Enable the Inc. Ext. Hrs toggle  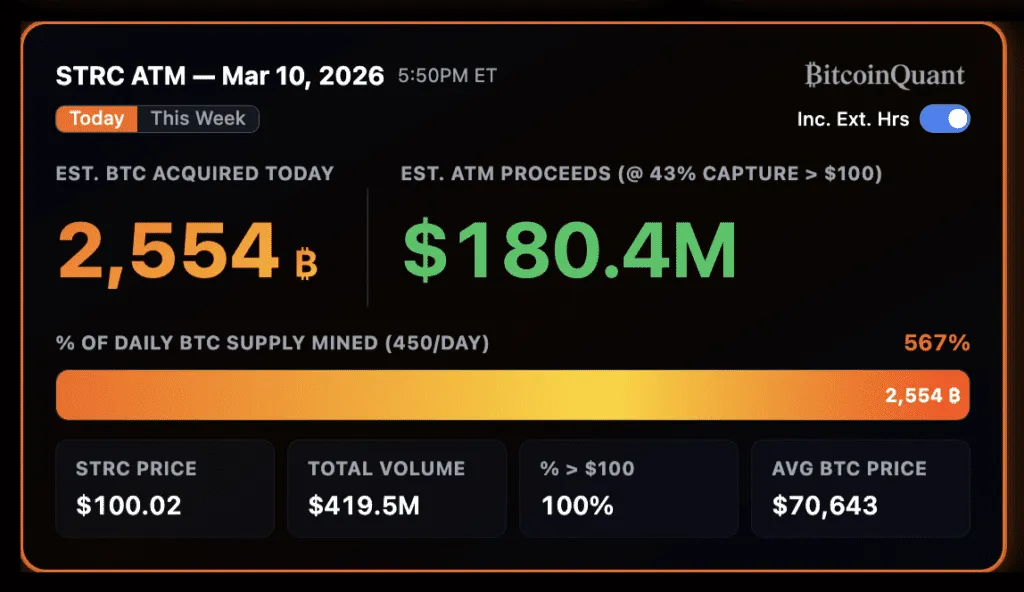click(944, 119)
